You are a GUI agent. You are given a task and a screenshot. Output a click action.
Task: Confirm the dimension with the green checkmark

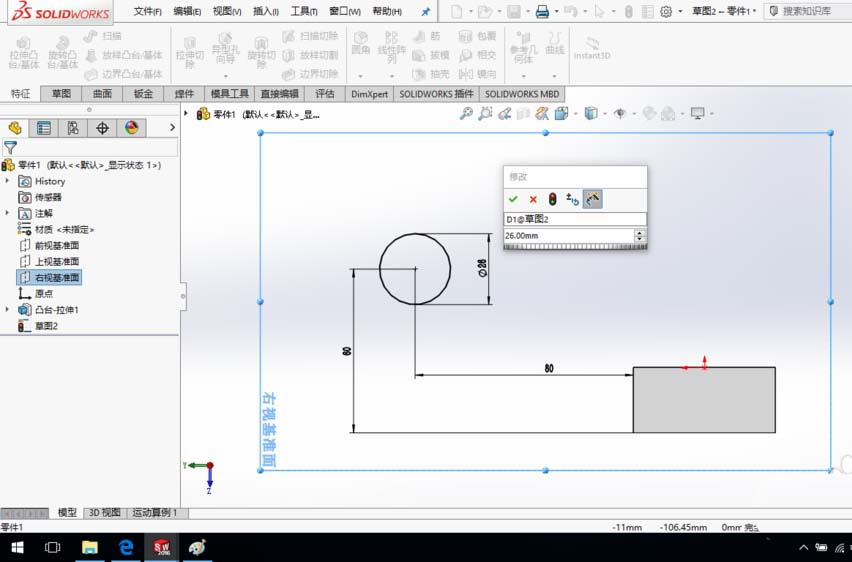(x=514, y=199)
